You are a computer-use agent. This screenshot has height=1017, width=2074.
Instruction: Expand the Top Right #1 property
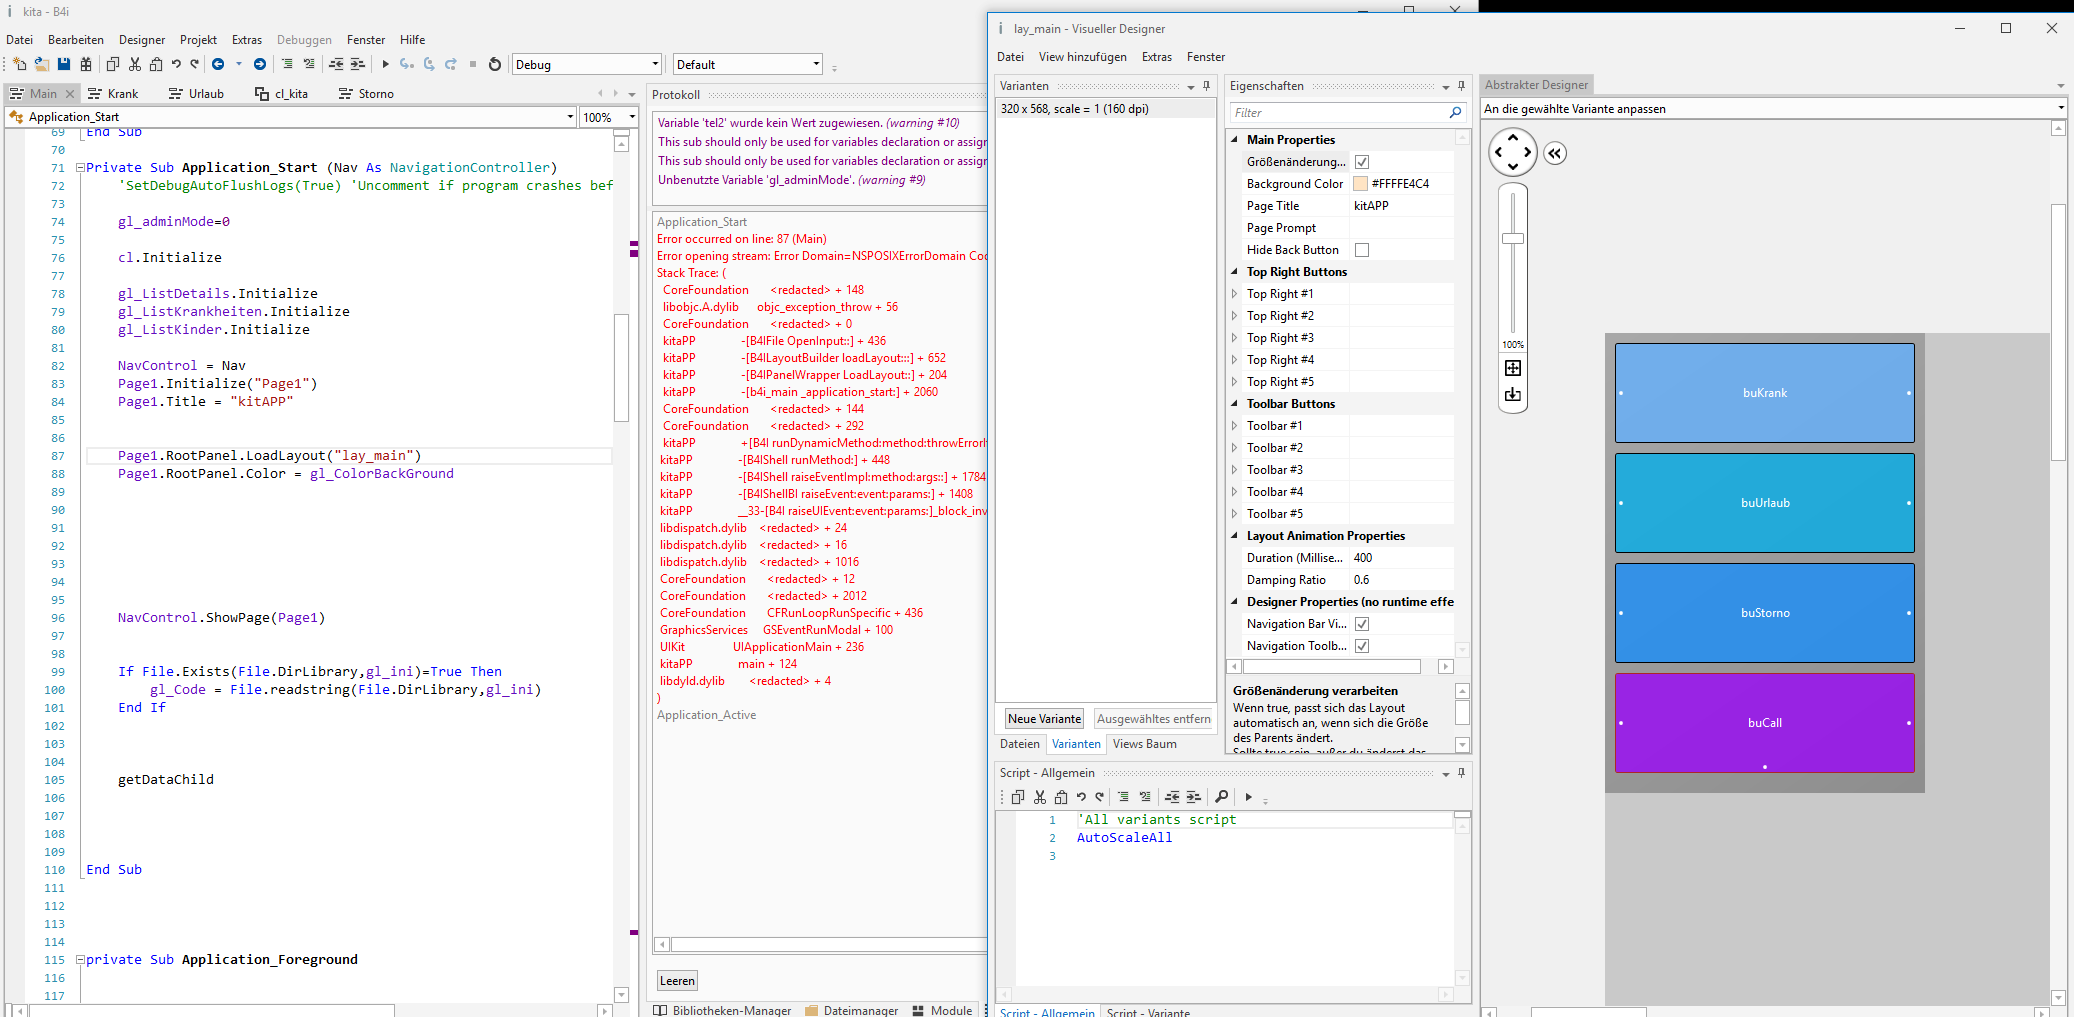coord(1234,294)
